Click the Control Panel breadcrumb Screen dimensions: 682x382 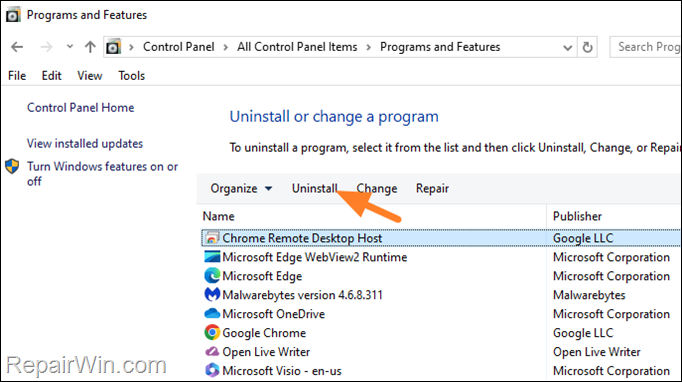pos(178,47)
